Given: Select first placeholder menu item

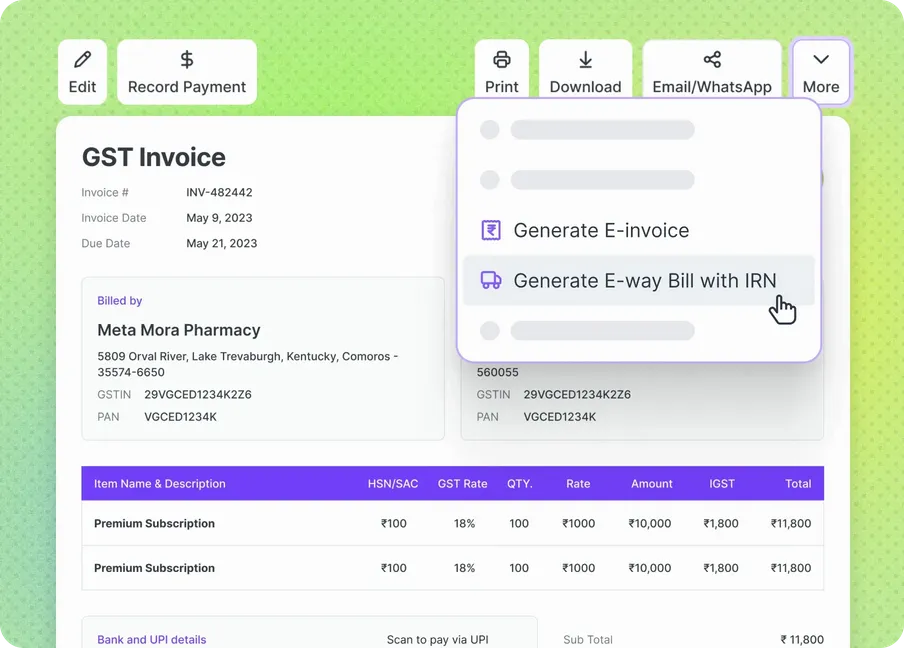Looking at the screenshot, I should [587, 130].
